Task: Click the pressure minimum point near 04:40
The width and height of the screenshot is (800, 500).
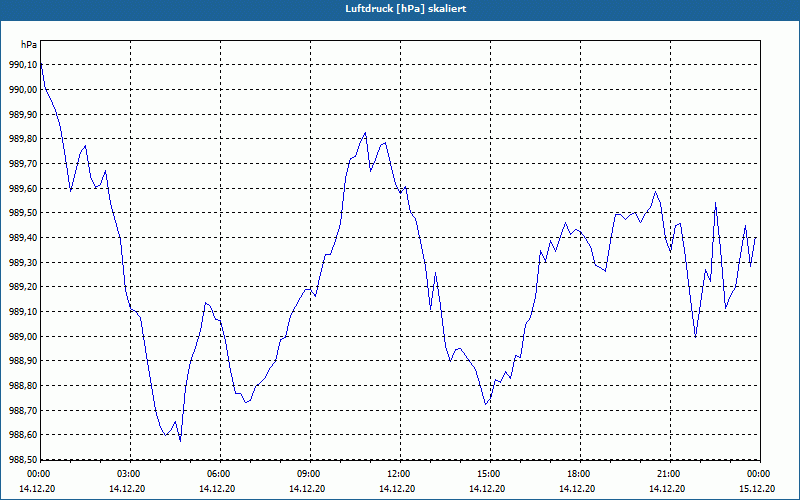Action: [180, 441]
